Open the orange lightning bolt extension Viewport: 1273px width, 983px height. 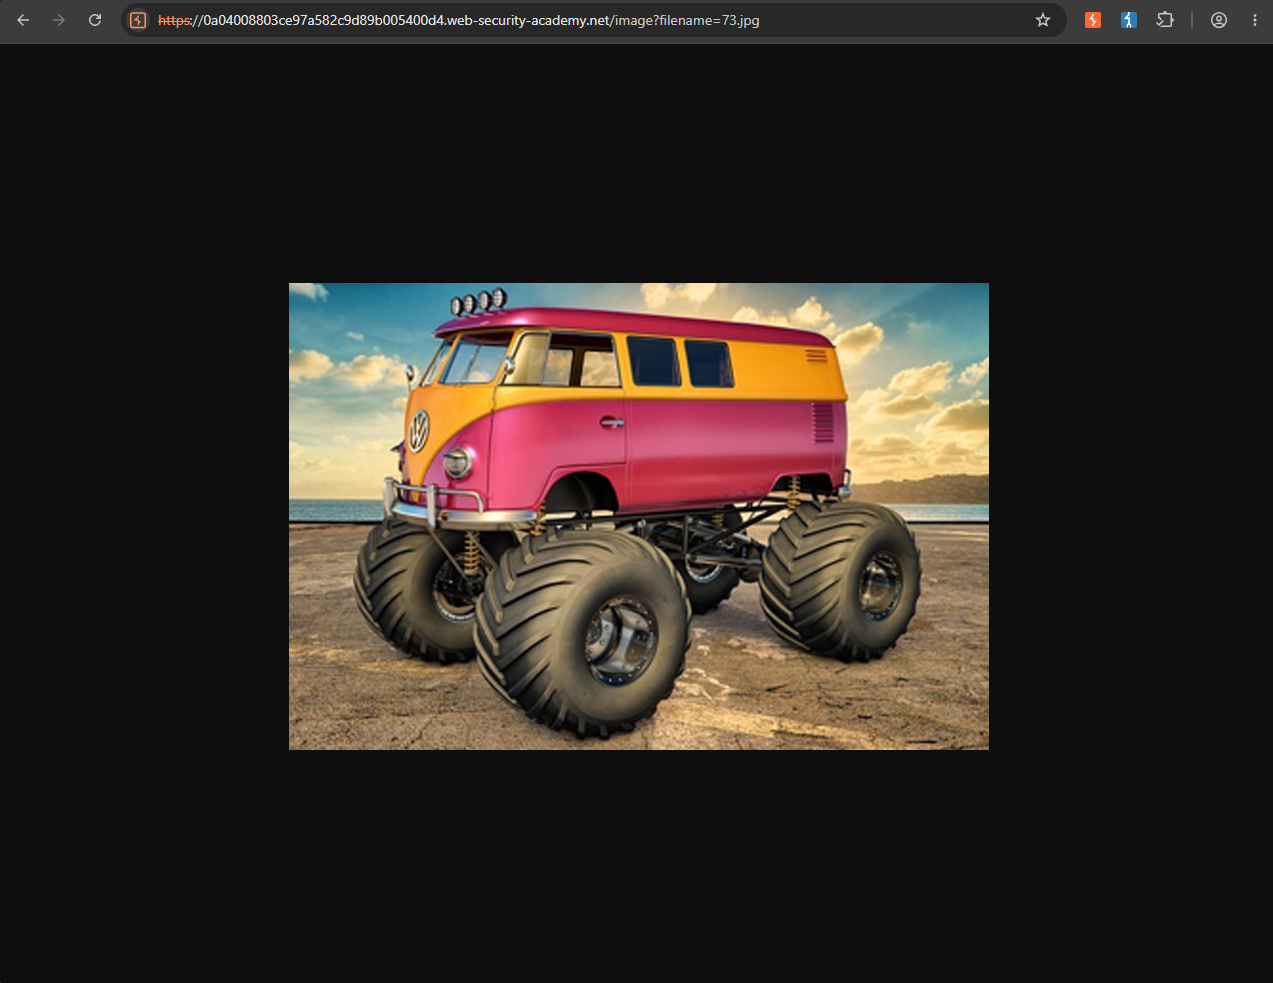click(x=1093, y=20)
